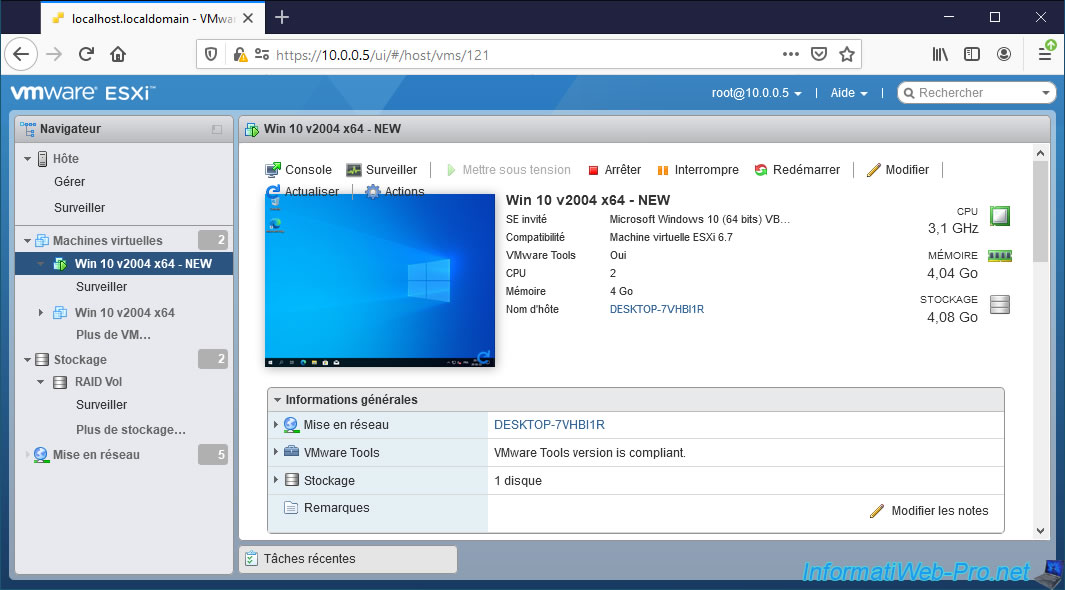Expand the VMware Tools details row
The image size is (1065, 590).
276,452
